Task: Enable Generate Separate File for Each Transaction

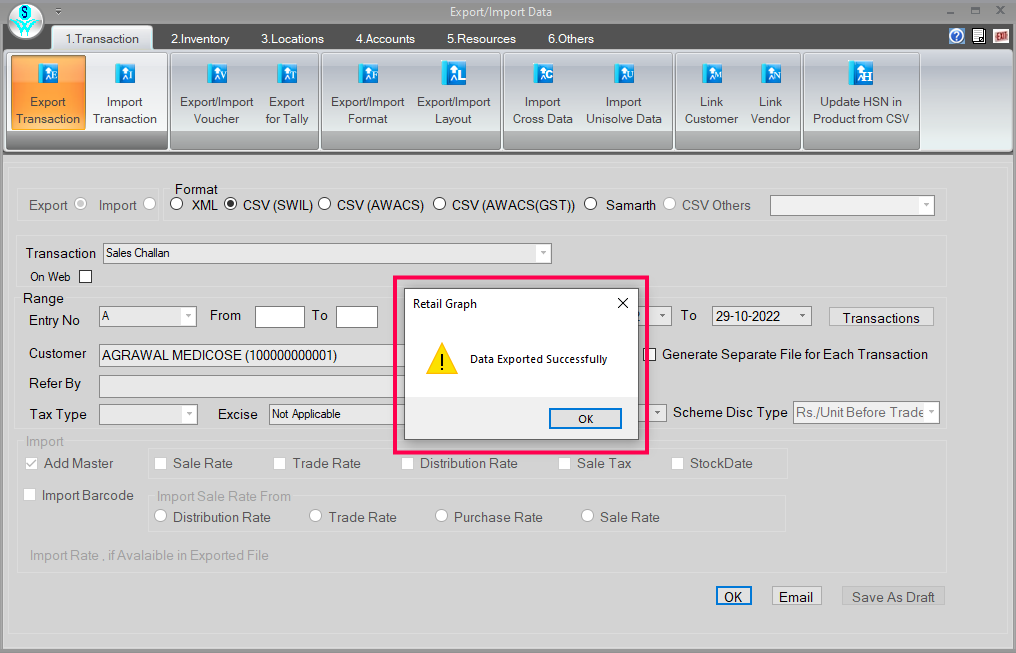Action: [650, 354]
